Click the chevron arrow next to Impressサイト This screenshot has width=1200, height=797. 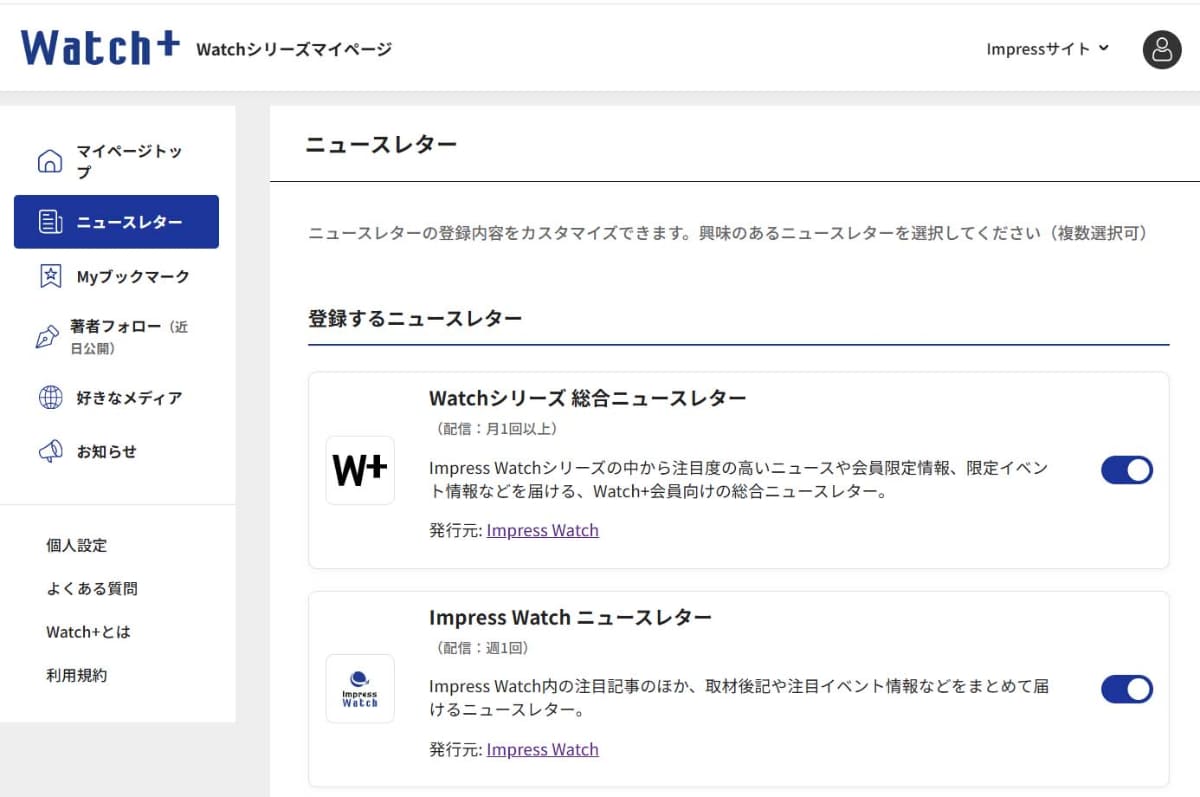pyautogui.click(x=1104, y=47)
